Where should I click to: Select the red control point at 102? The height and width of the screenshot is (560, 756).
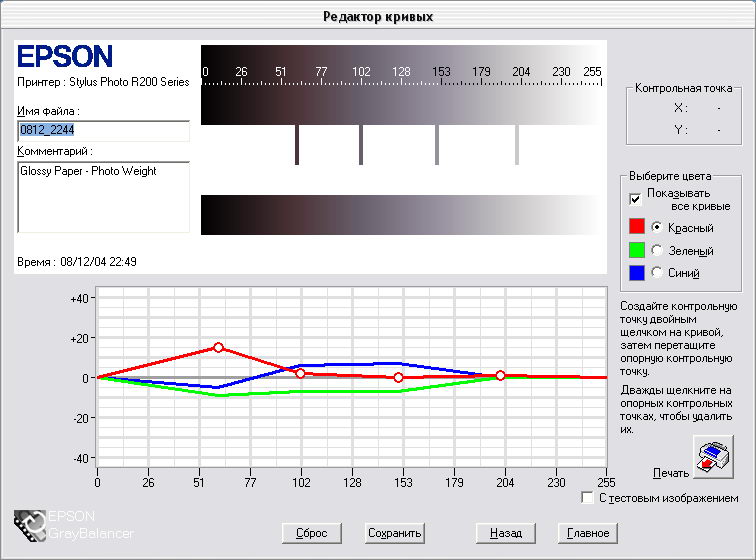coord(300,373)
